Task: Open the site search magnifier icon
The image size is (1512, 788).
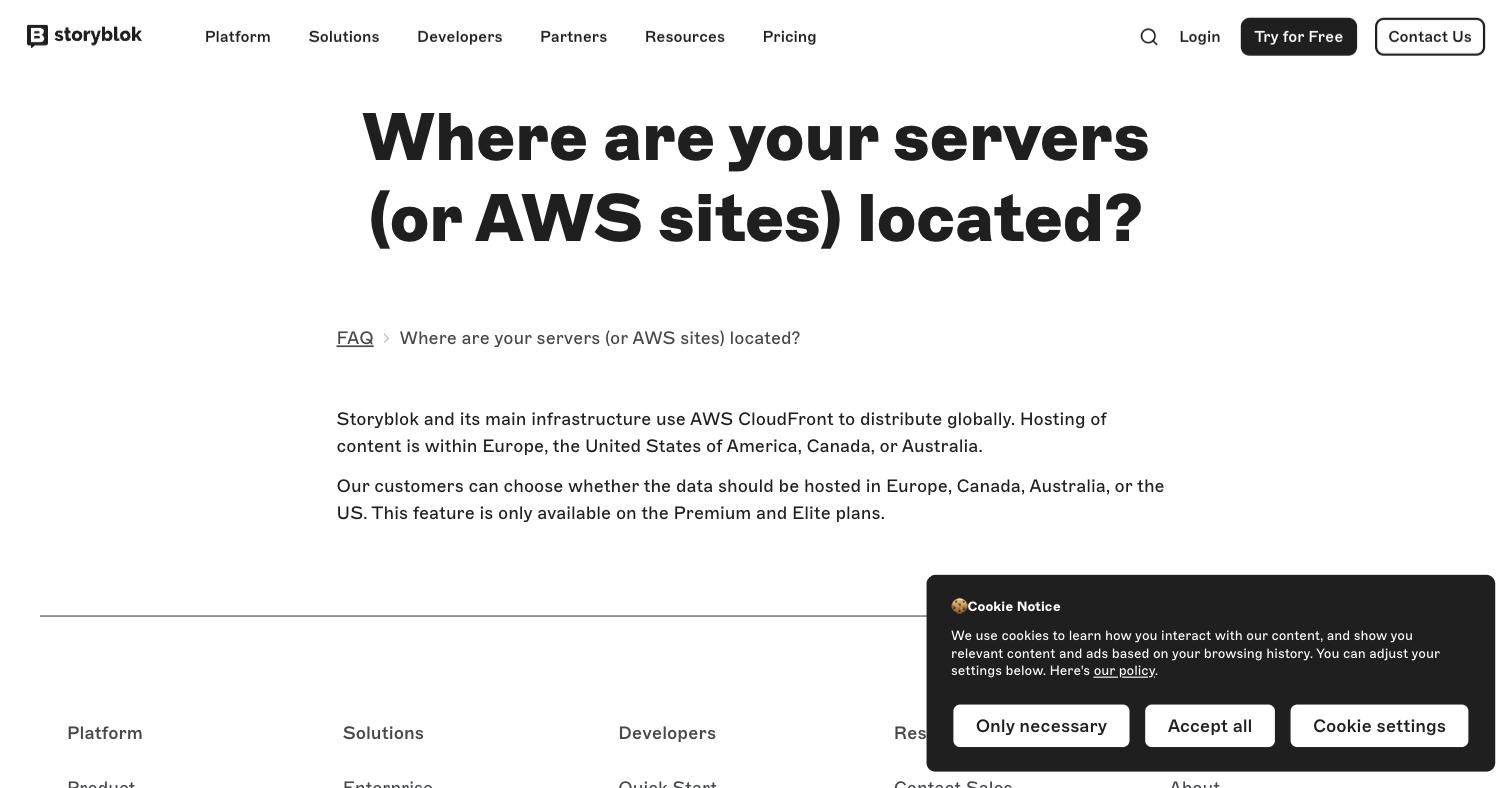Action: (1149, 37)
